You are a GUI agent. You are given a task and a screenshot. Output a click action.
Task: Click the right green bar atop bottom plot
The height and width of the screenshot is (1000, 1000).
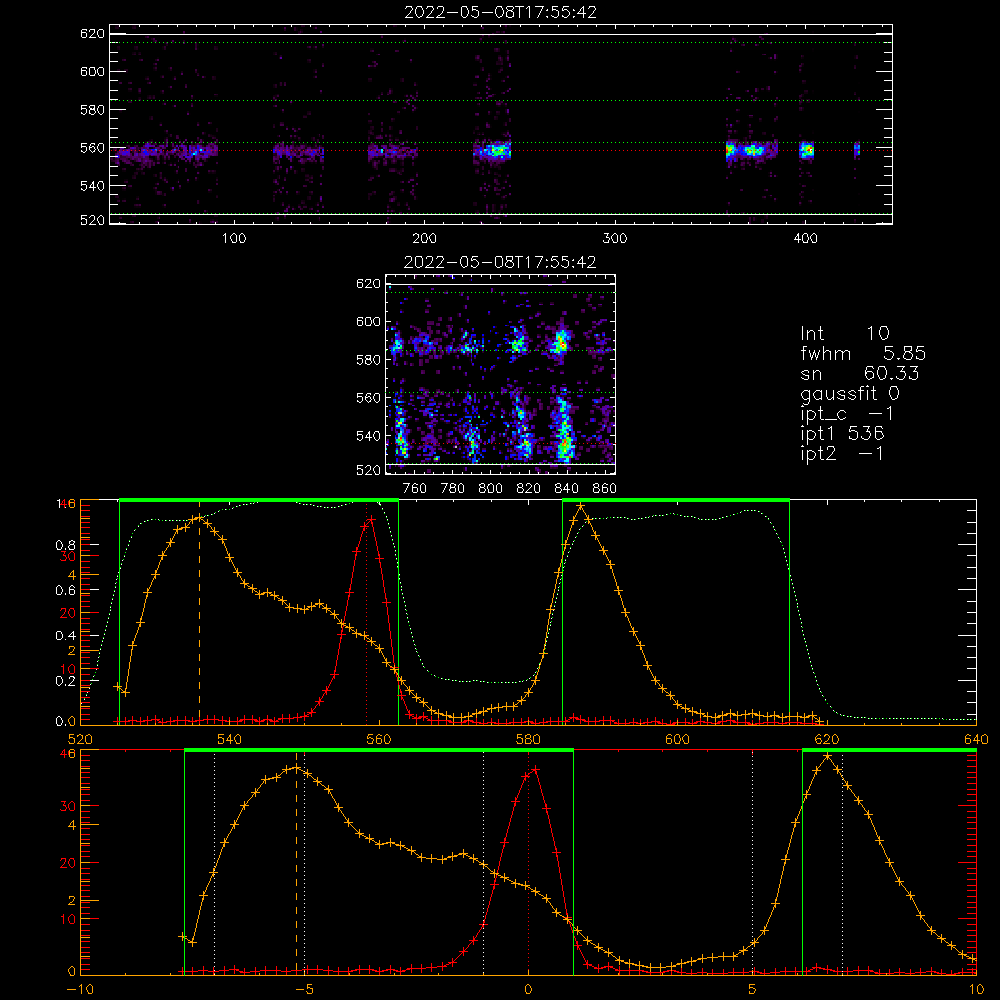coord(889,751)
